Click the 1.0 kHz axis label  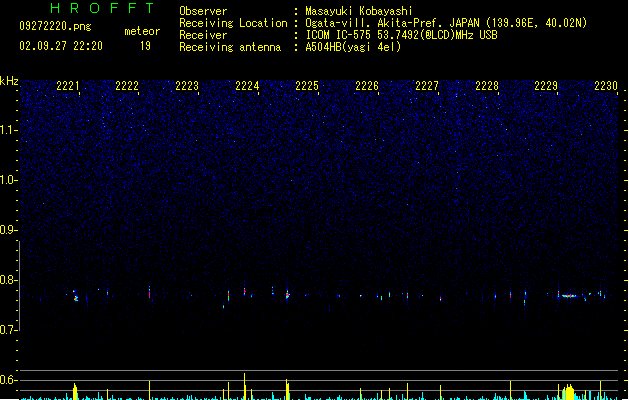8,180
